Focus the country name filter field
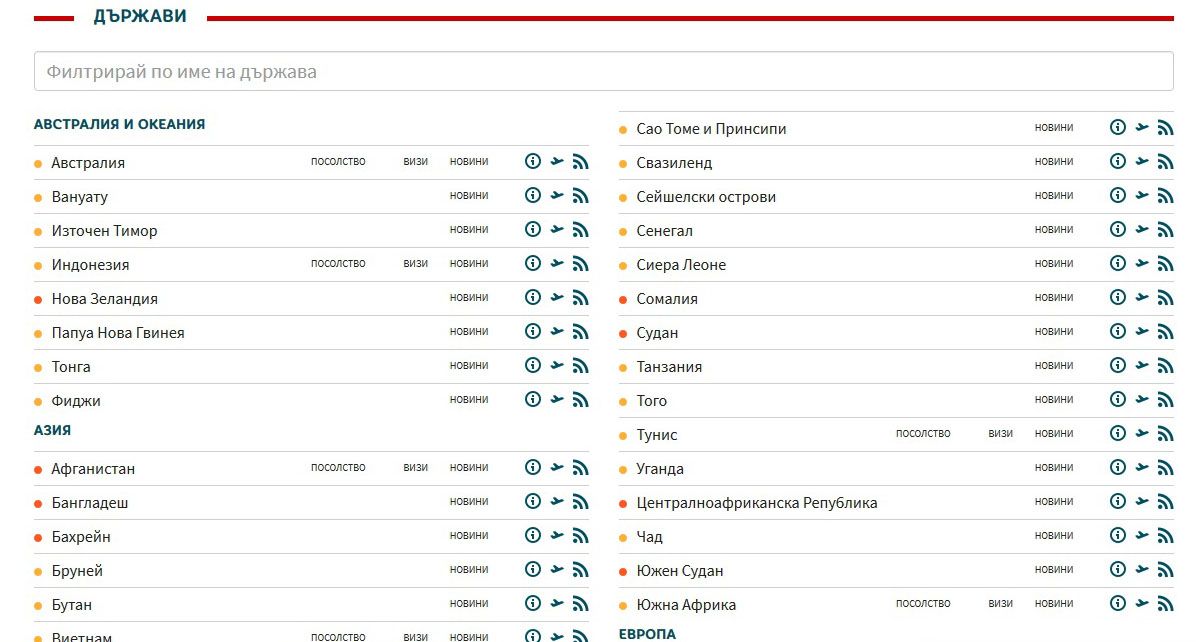Screen dimensions: 1196x642 pos(603,72)
